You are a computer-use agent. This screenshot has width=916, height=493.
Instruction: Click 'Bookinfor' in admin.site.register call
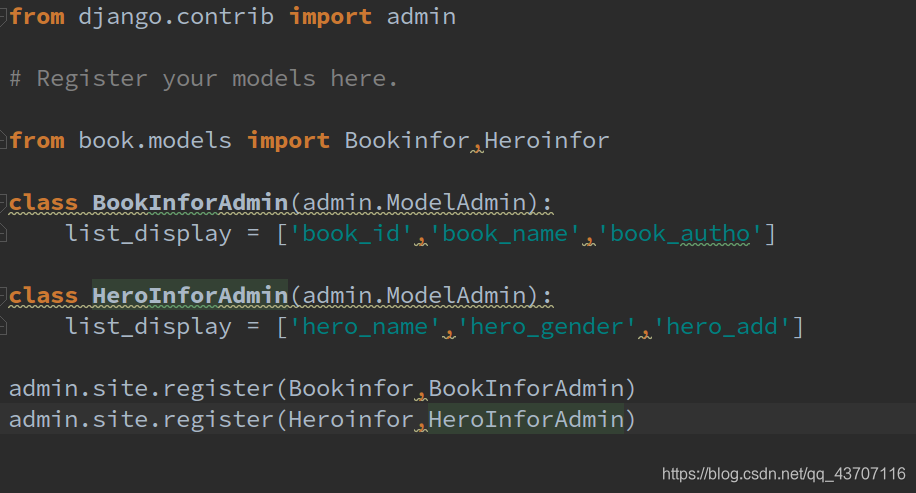(x=351, y=388)
